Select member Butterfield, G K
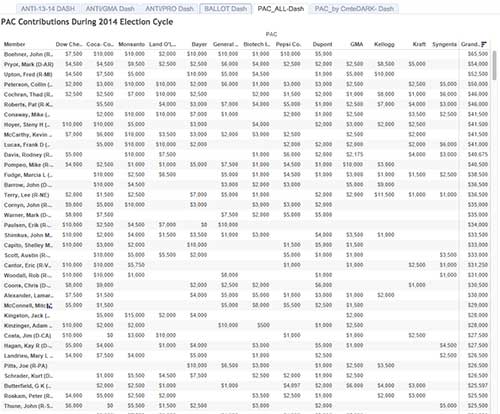The image size is (500, 414). click(27, 386)
